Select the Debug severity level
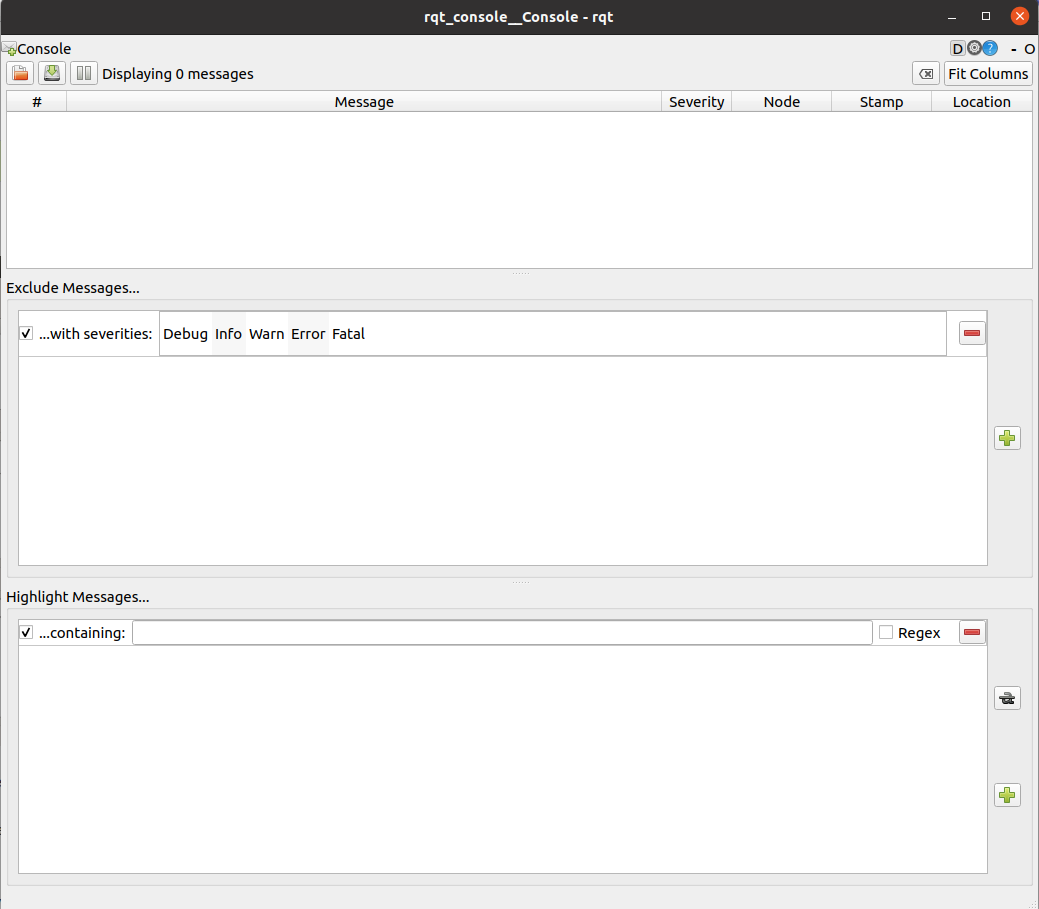The width and height of the screenshot is (1039, 909). point(185,334)
